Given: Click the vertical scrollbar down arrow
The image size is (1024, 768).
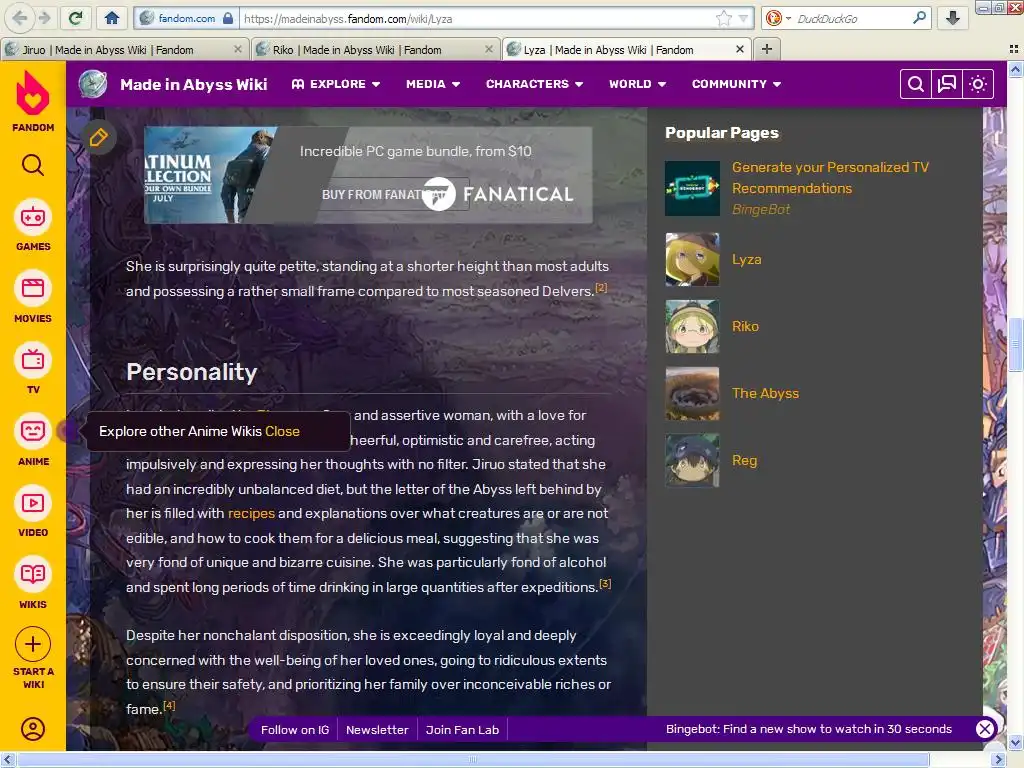Looking at the screenshot, I should tap(1016, 743).
